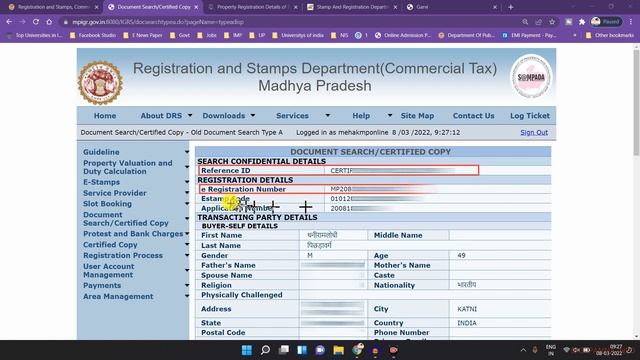Viewport: 640px width, 360px height.
Task: Open the Universitys of india bookmark folder
Action: pos(298,36)
